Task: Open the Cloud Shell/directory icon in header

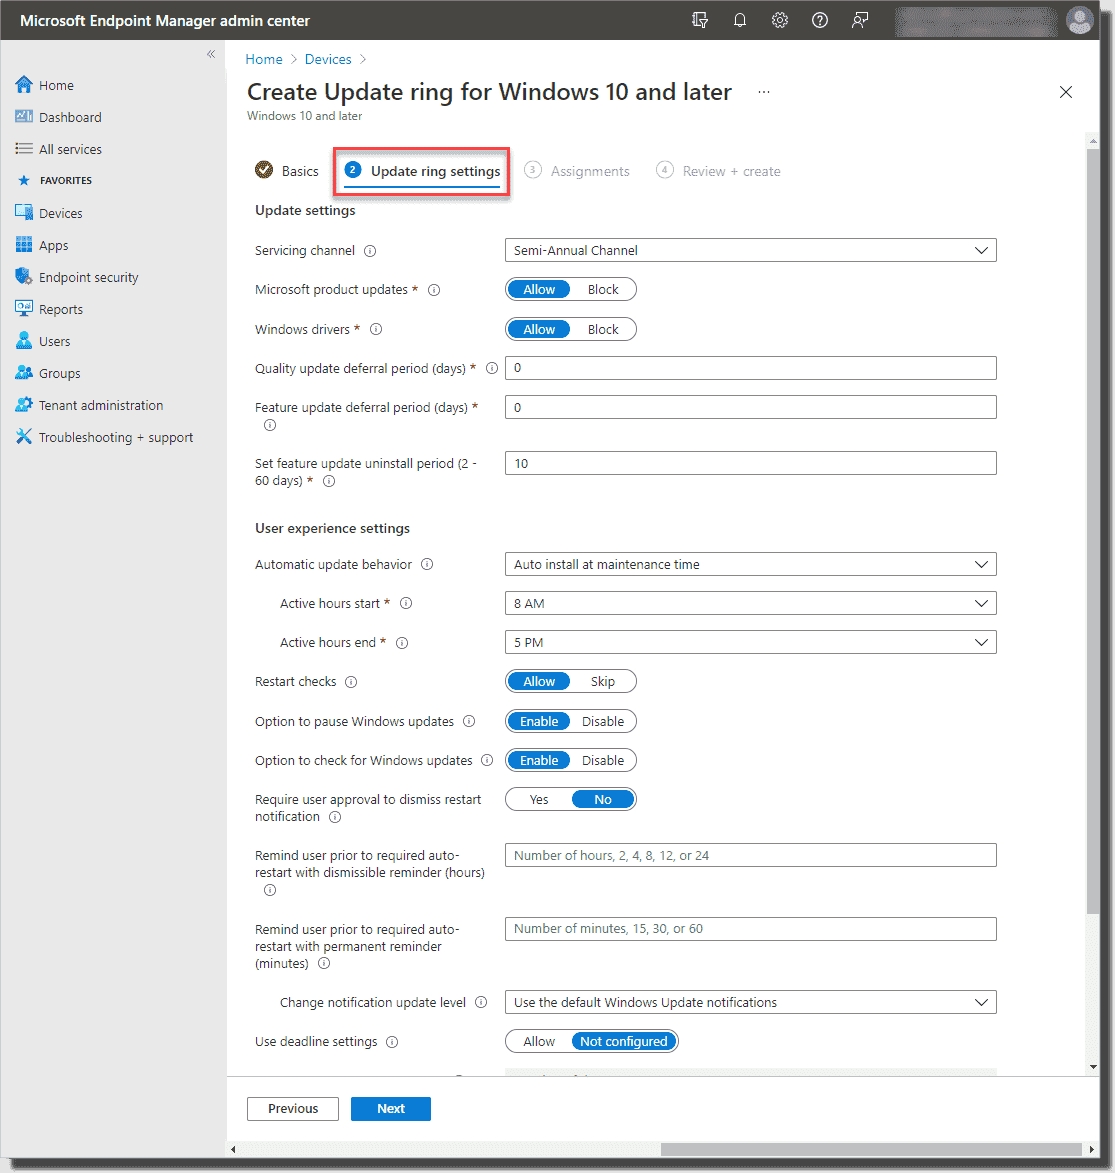Action: tap(700, 20)
